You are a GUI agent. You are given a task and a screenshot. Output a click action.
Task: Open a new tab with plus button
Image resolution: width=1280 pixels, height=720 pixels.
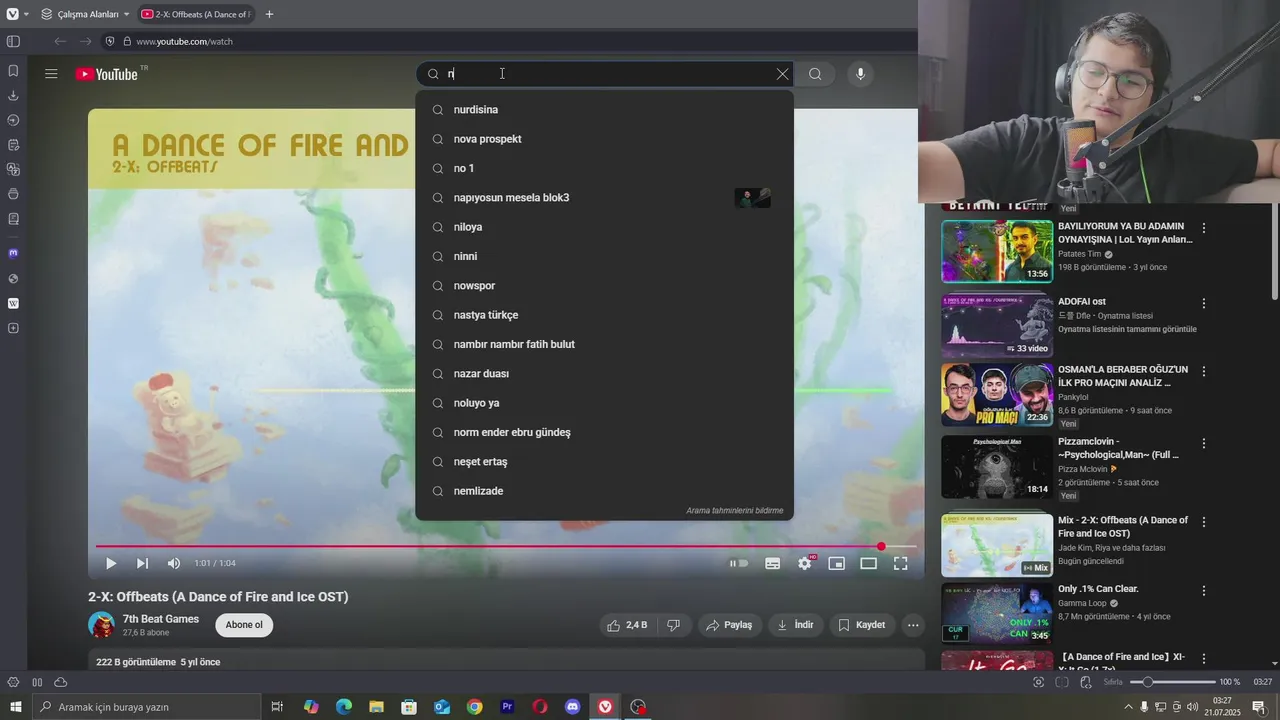point(269,14)
